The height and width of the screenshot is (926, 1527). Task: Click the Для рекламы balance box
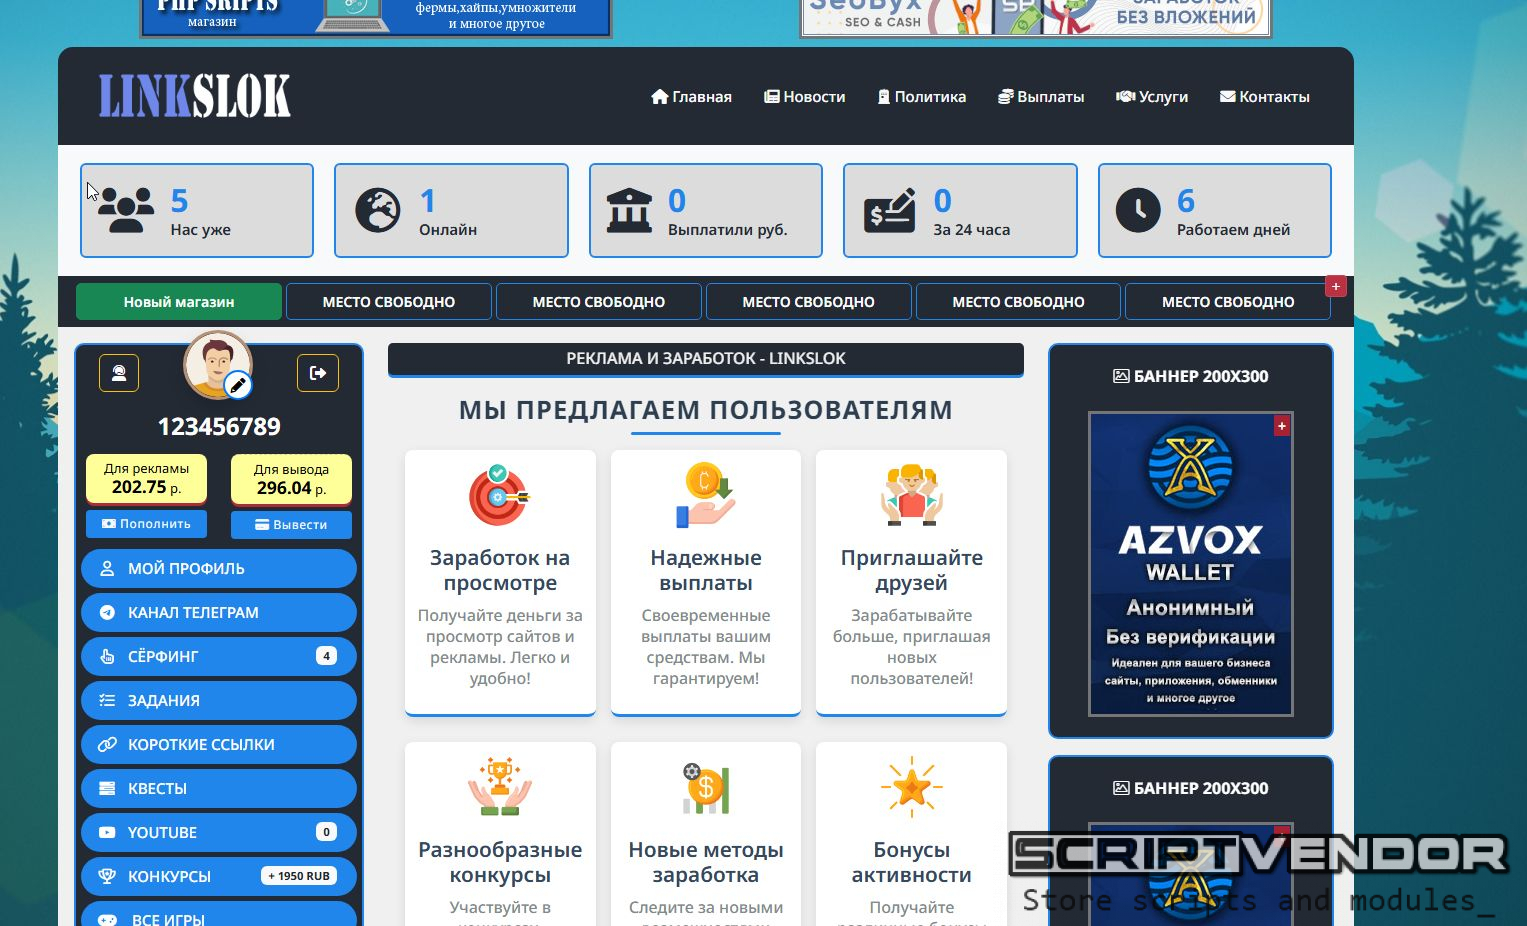pyautogui.click(x=146, y=479)
